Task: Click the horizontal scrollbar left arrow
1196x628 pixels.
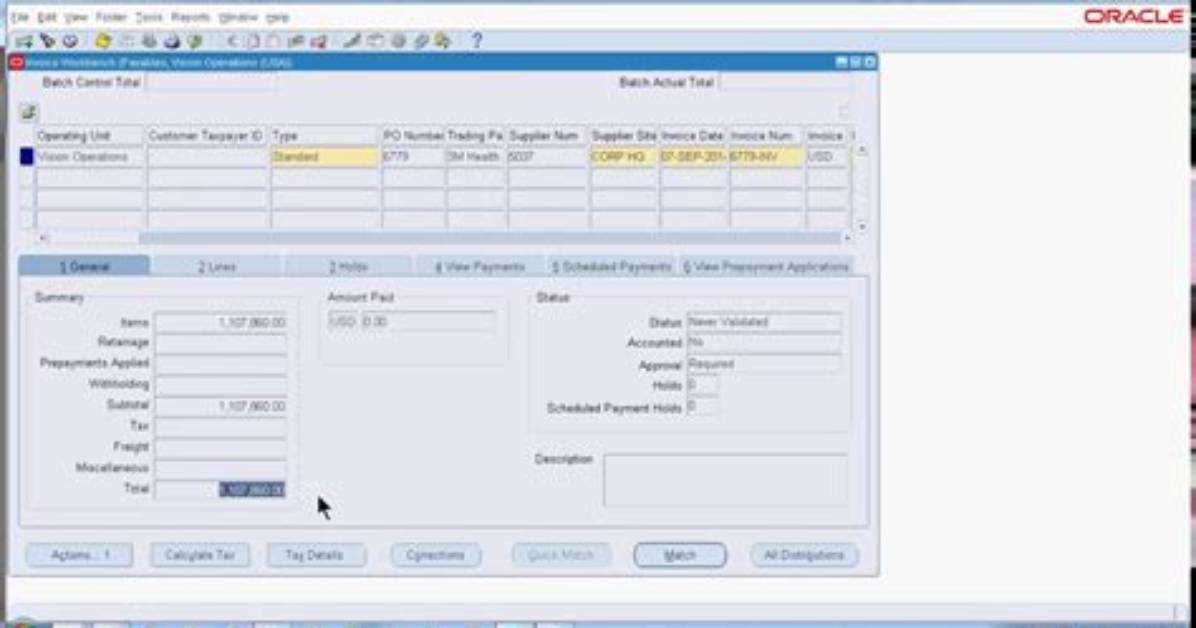Action: [43, 238]
